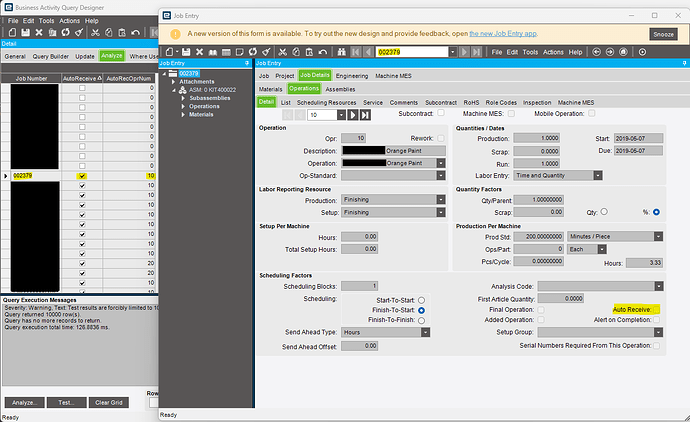Viewport: 690px width, 422px height.
Task: Click the binoculars Search icon in Job Entry
Action: coord(341,52)
